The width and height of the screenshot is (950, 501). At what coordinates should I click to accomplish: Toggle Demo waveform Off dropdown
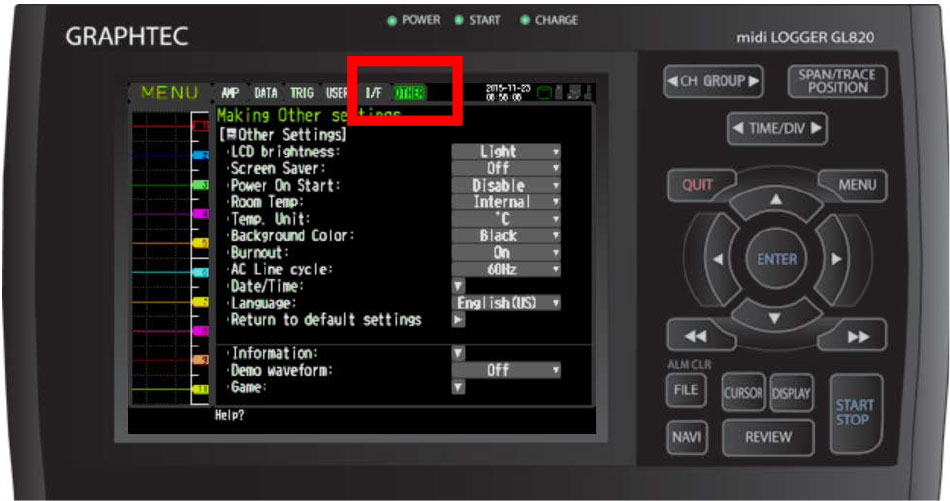[x=506, y=370]
